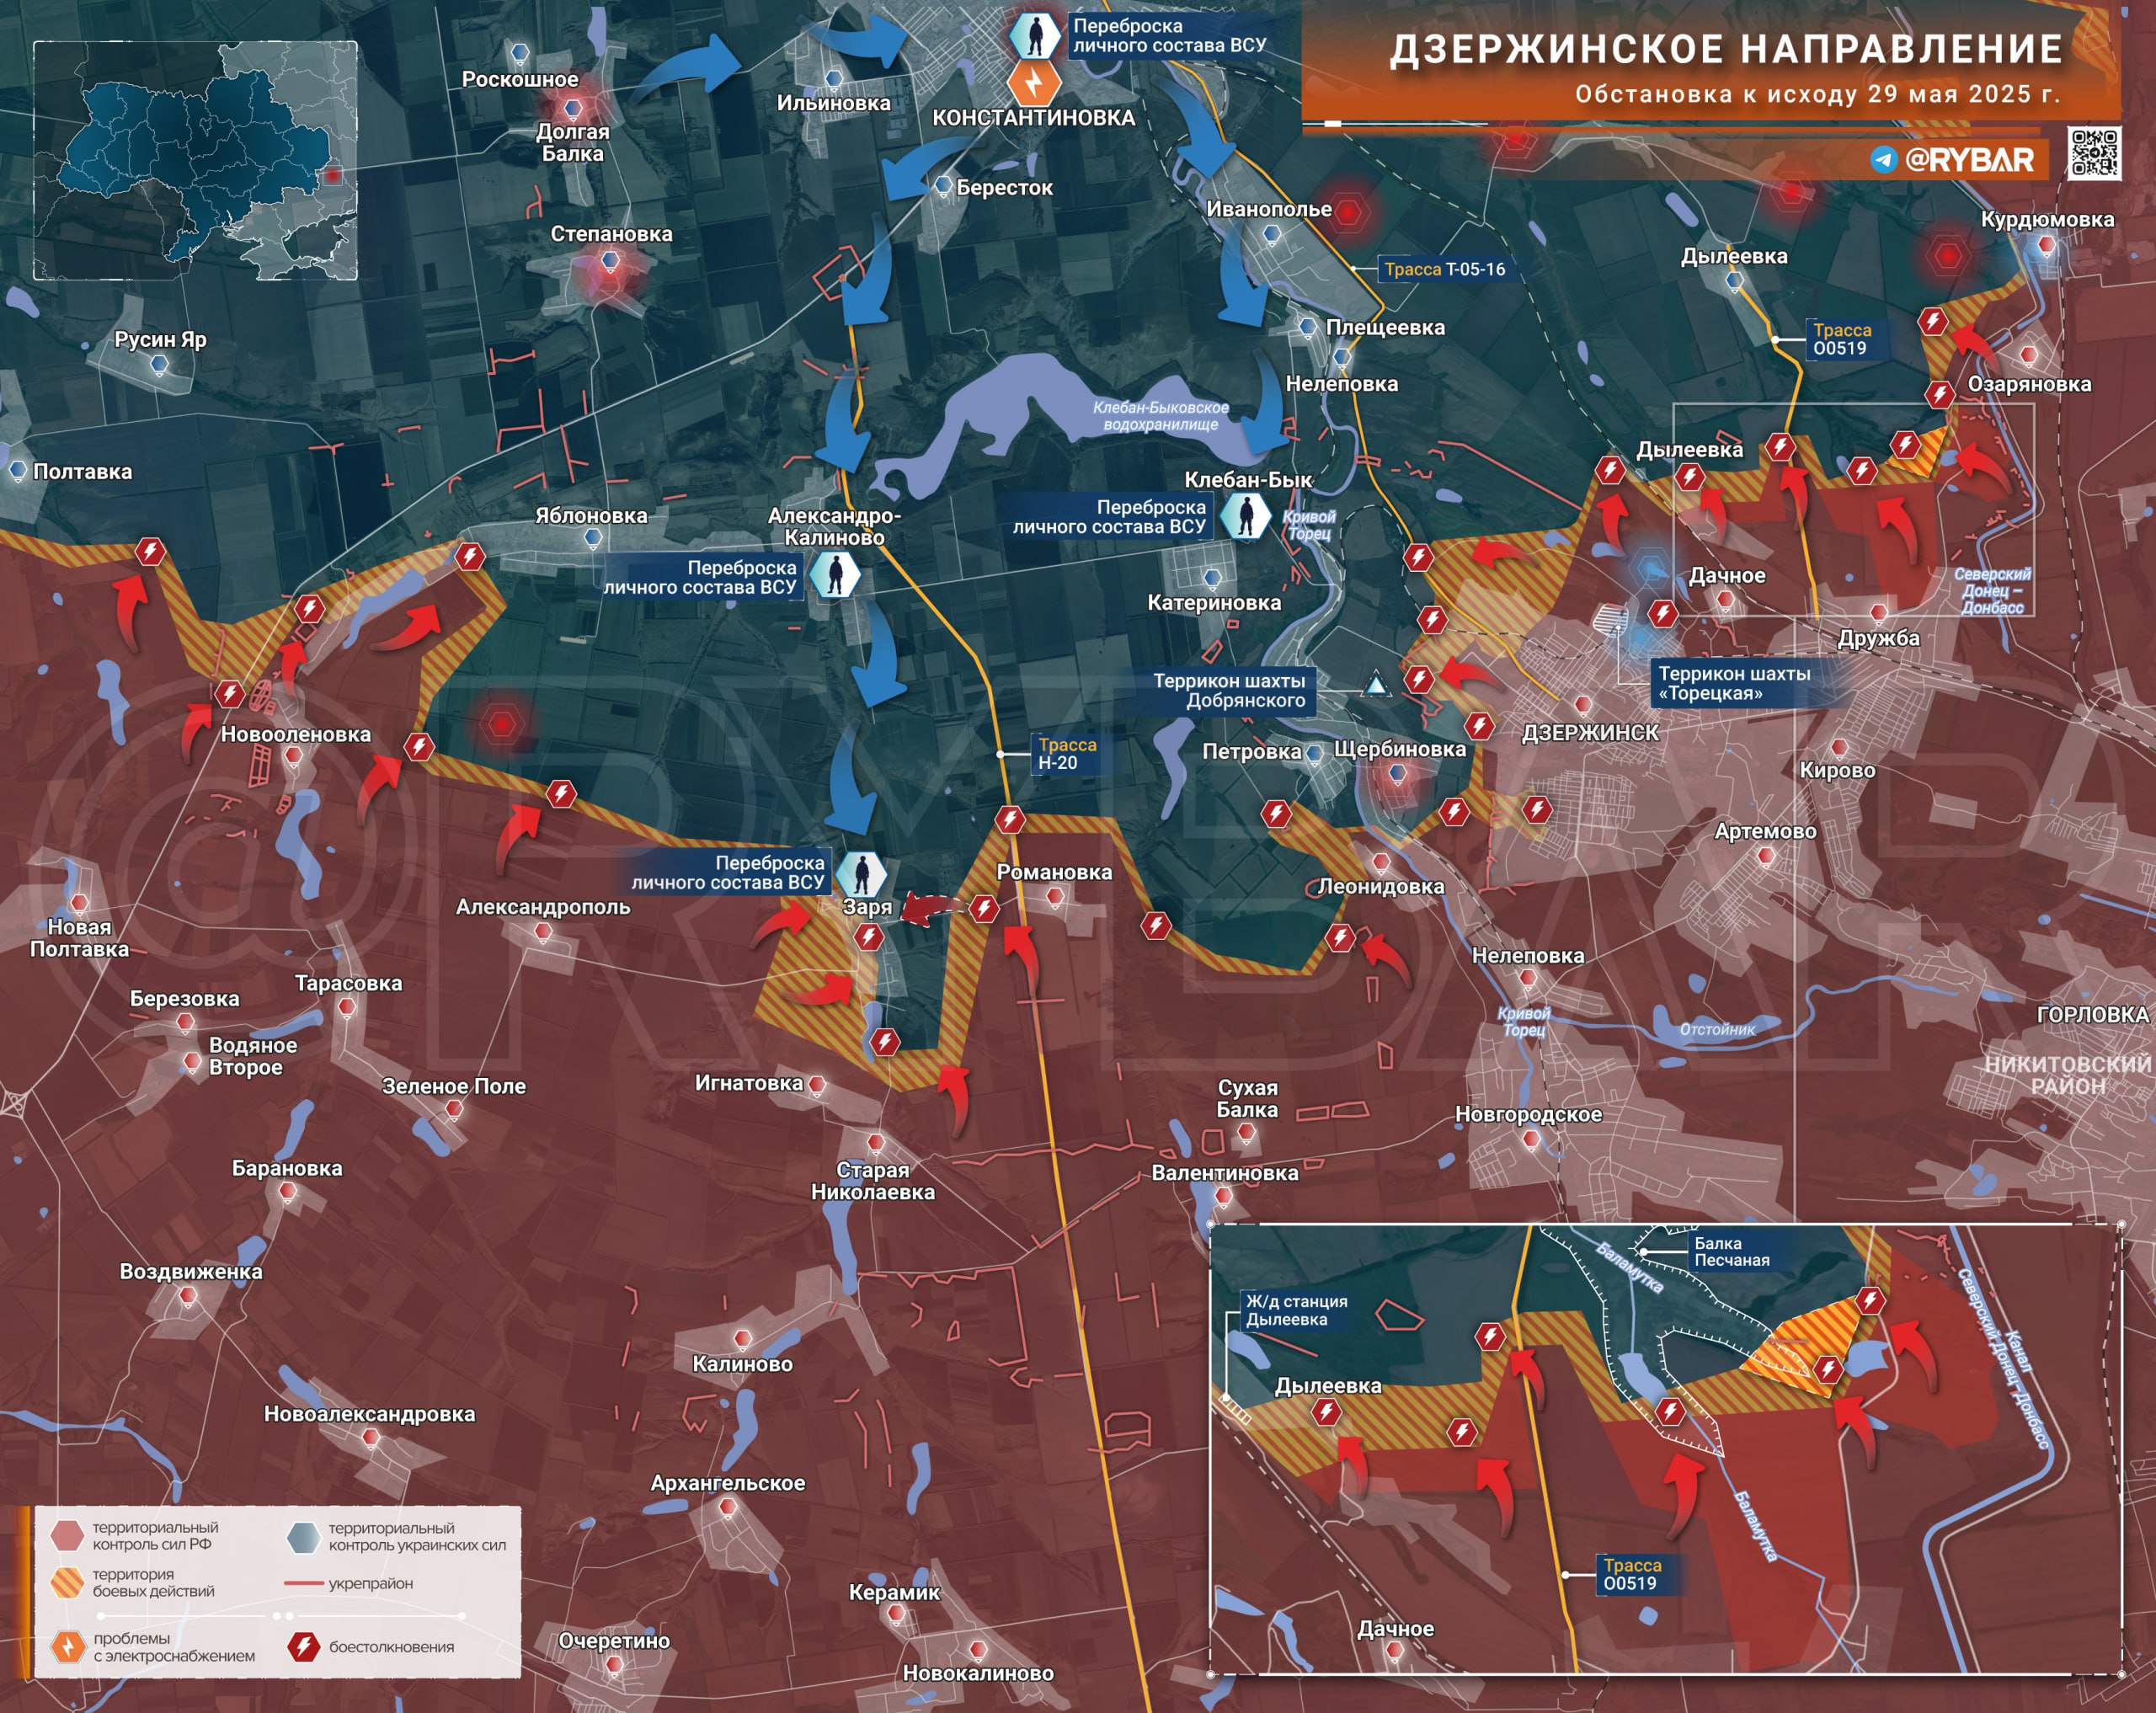Click the power supply problem icon at Konstantinovka
2156x1713 pixels.
pyautogui.click(x=1034, y=82)
